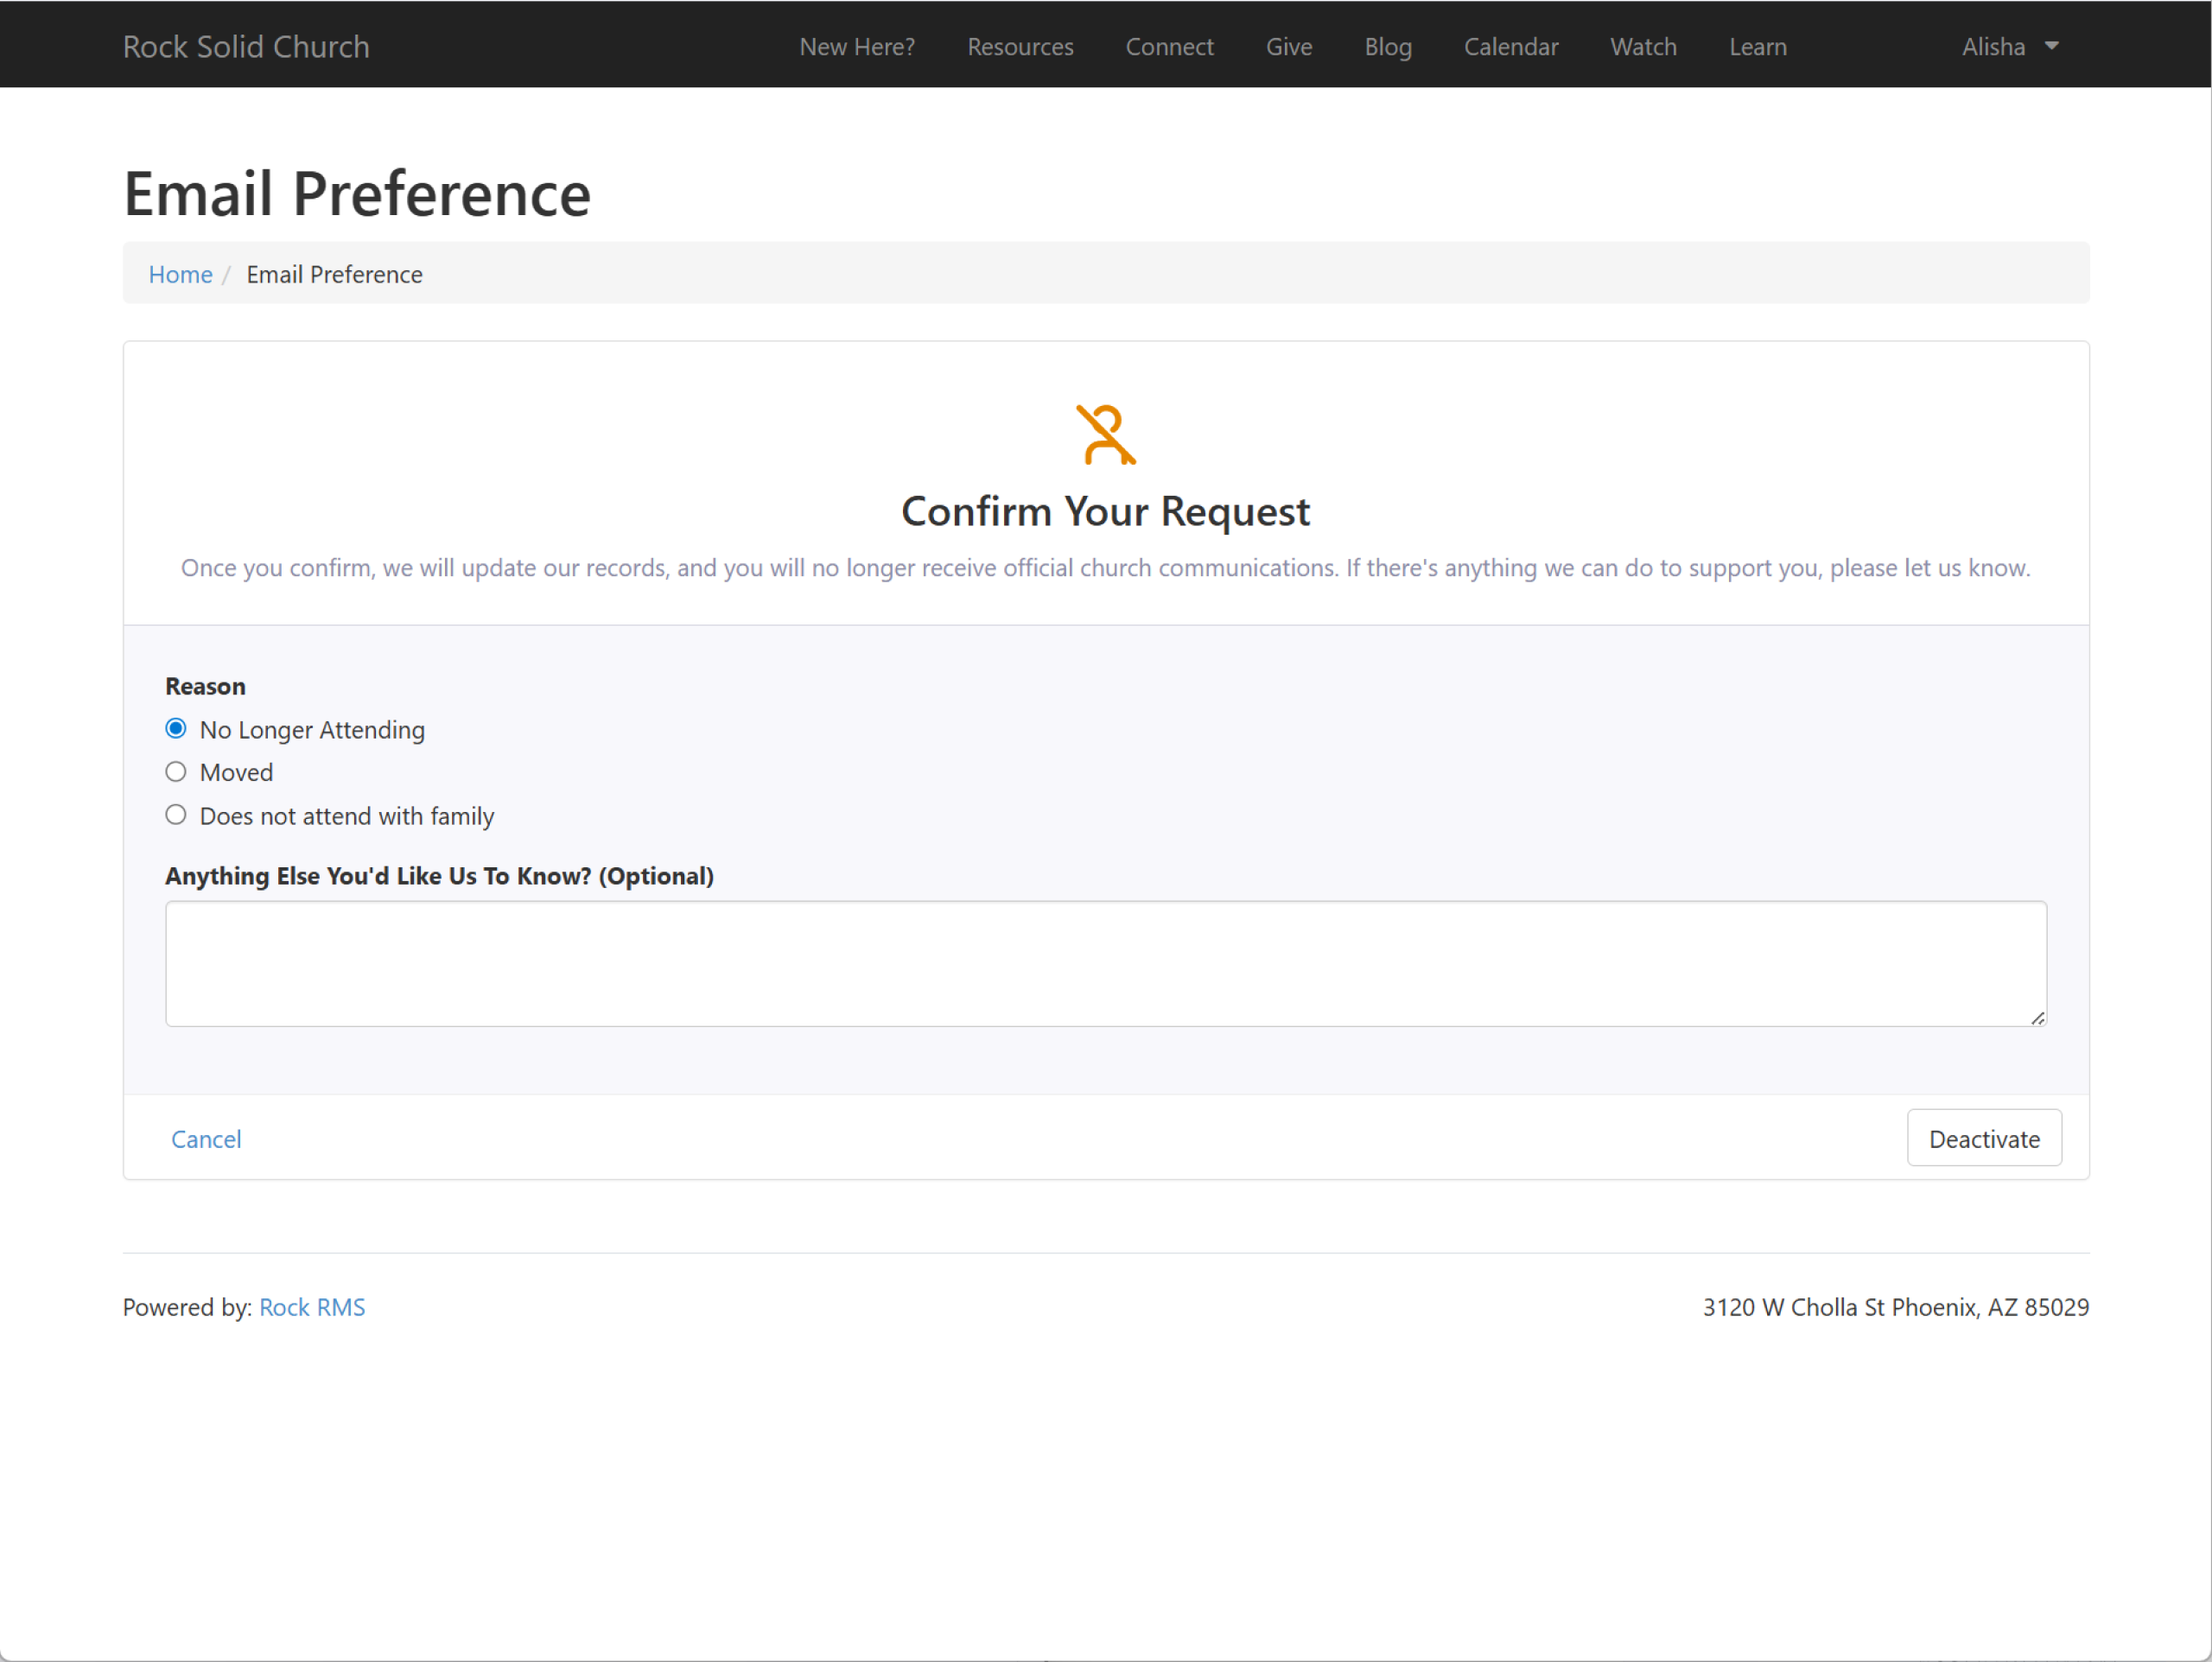Navigate to the Blog
The width and height of the screenshot is (2212, 1662).
point(1387,47)
